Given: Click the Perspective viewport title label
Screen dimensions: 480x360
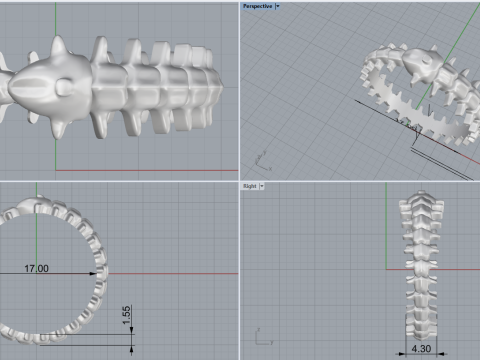Looking at the screenshot, I should [257, 6].
